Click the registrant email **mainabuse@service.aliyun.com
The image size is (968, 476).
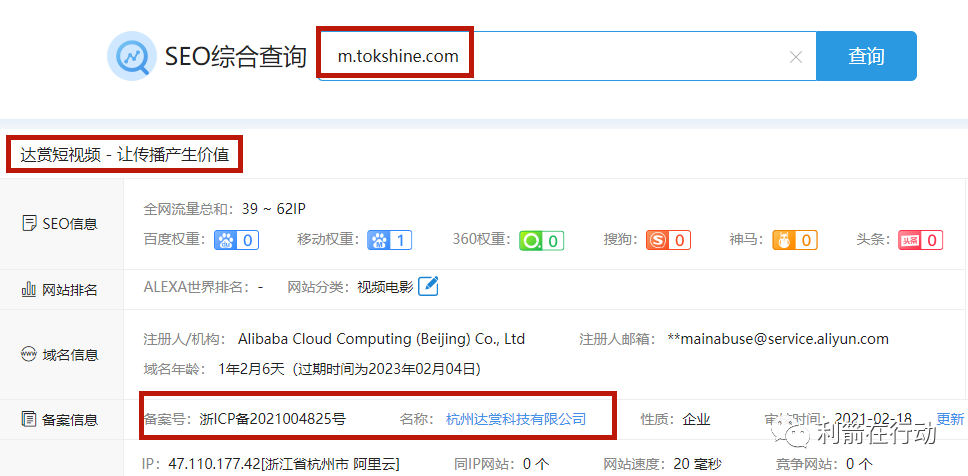pos(778,339)
